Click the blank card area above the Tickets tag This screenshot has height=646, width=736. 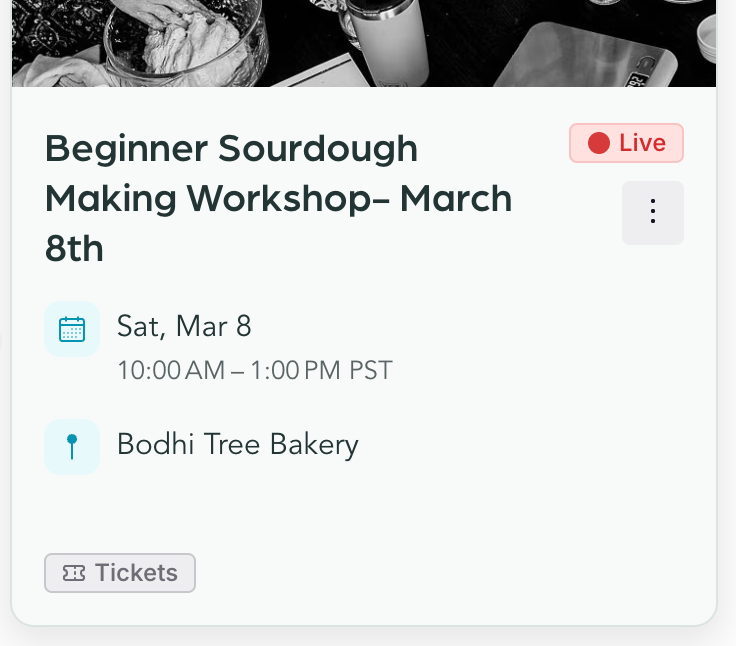[x=360, y=510]
